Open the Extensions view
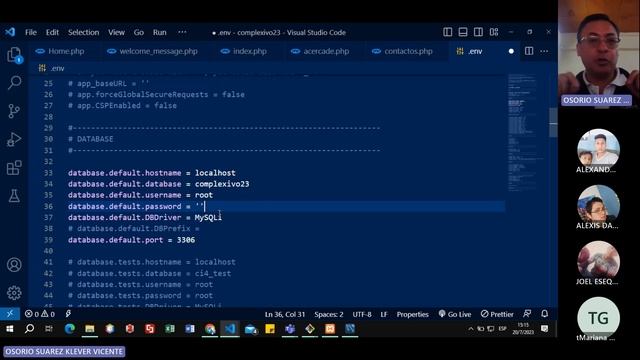 [x=14, y=167]
